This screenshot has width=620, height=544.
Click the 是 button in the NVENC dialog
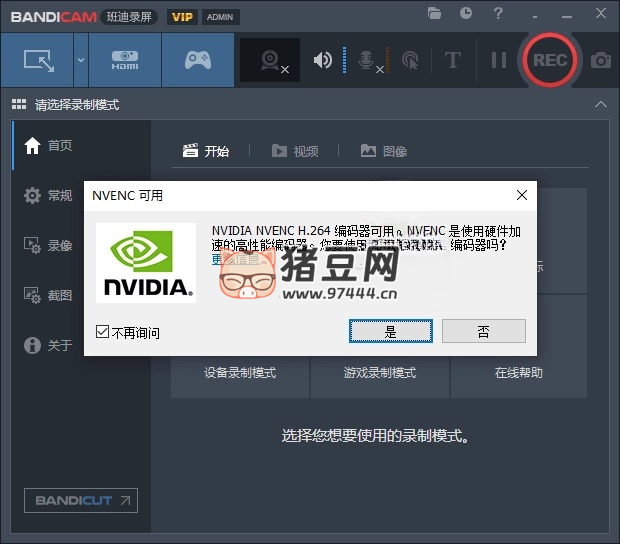pyautogui.click(x=391, y=331)
